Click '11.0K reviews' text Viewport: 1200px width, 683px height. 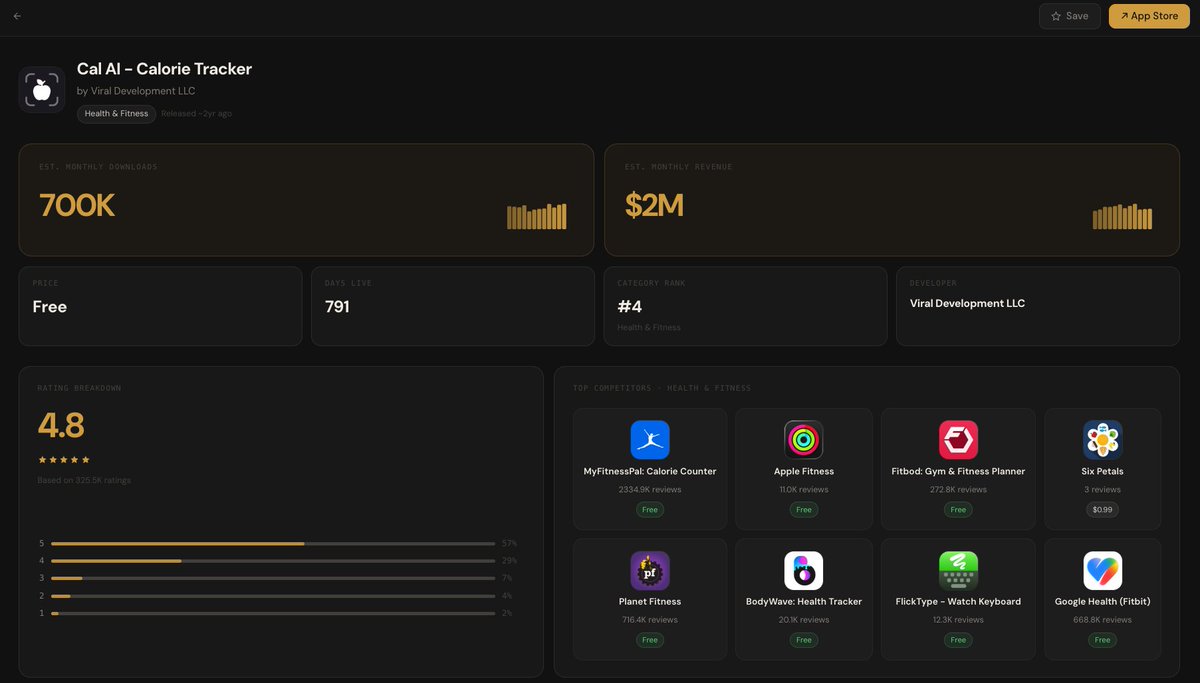tap(804, 490)
